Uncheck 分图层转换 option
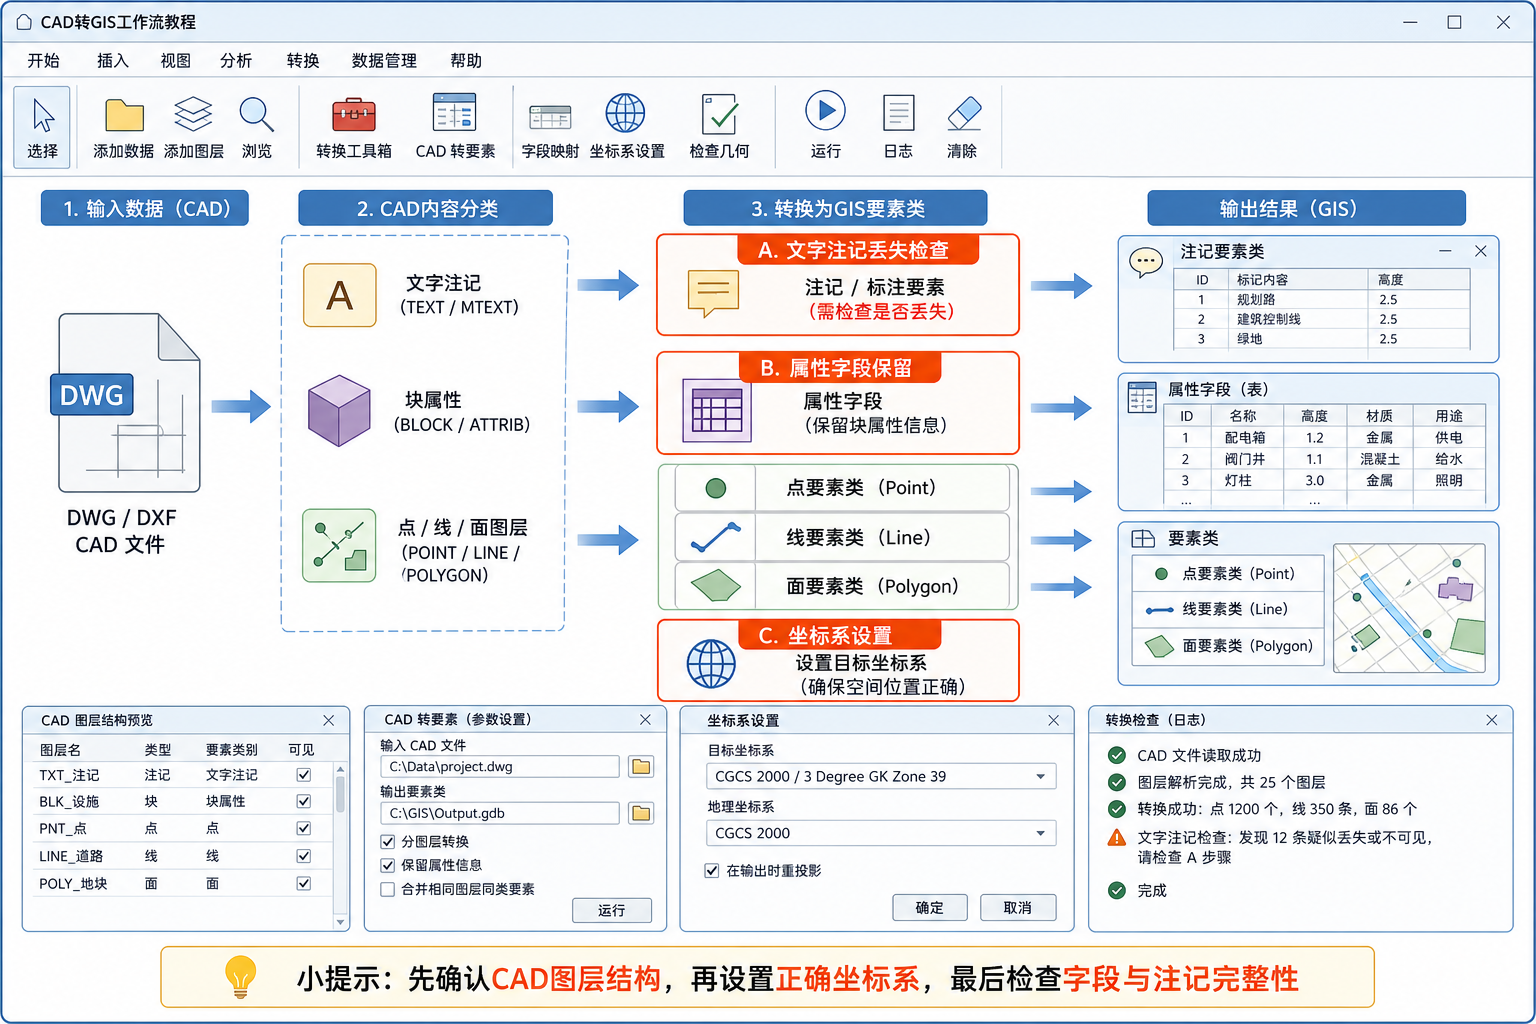1536x1024 pixels. [388, 842]
